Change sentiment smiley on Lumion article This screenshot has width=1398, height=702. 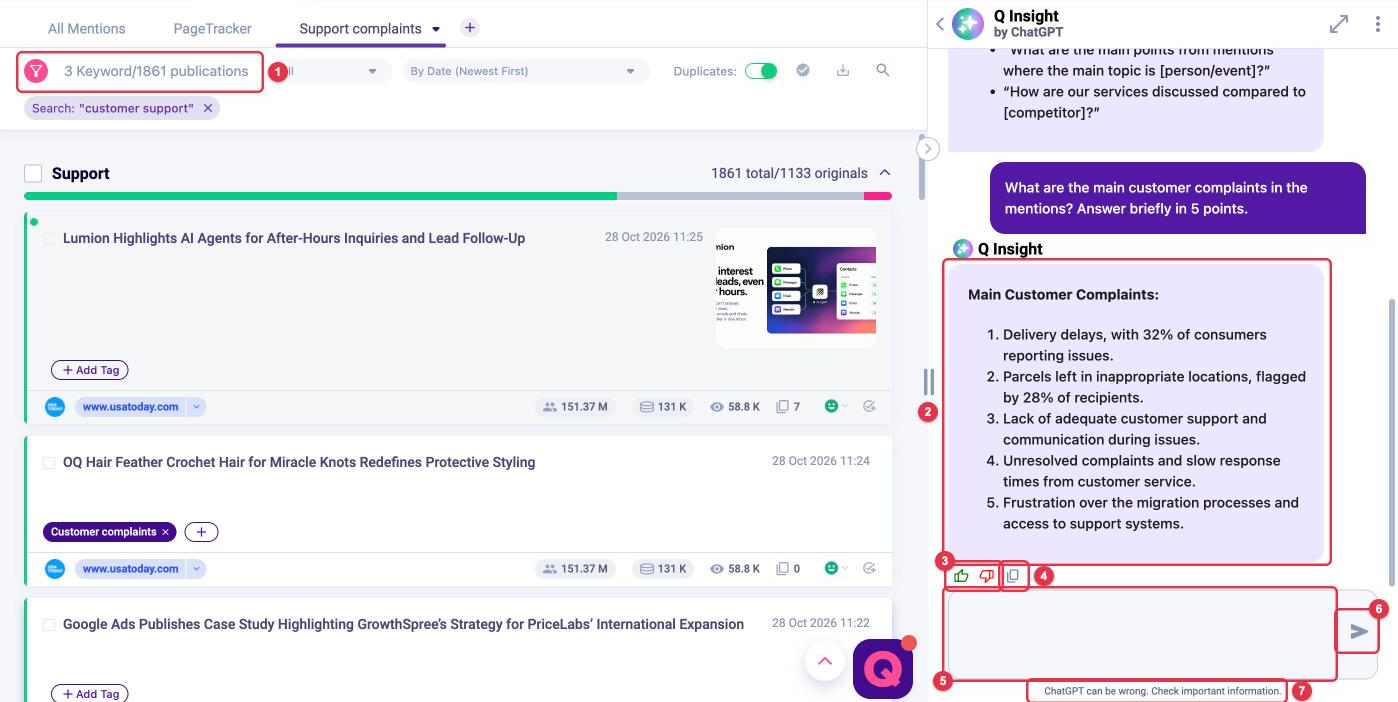point(834,407)
